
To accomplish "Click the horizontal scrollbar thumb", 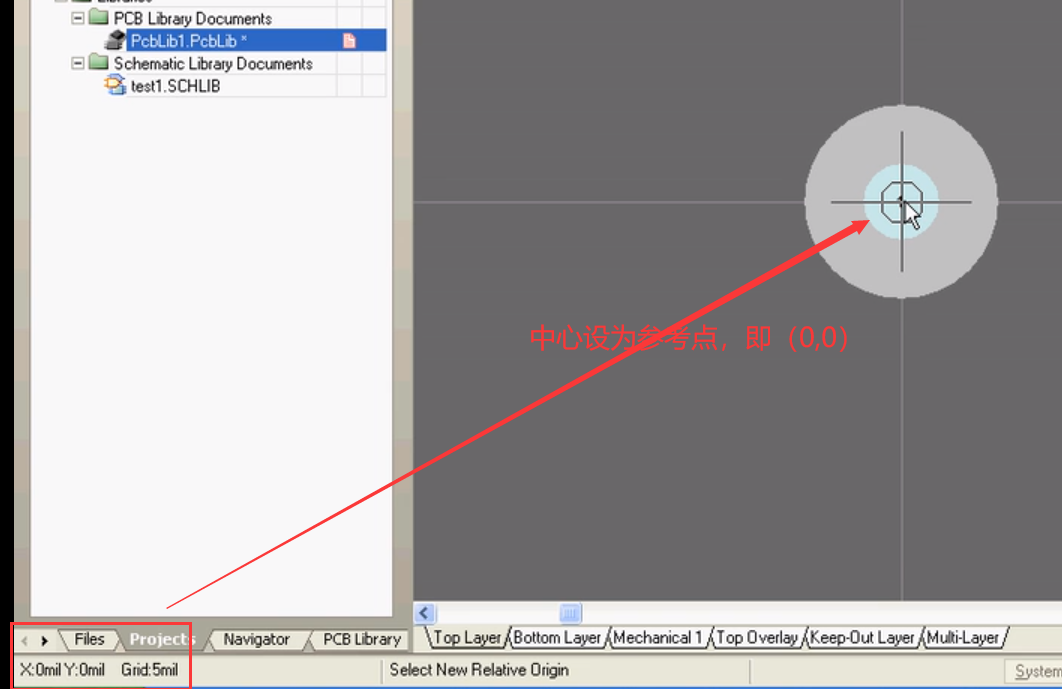I will click(568, 613).
